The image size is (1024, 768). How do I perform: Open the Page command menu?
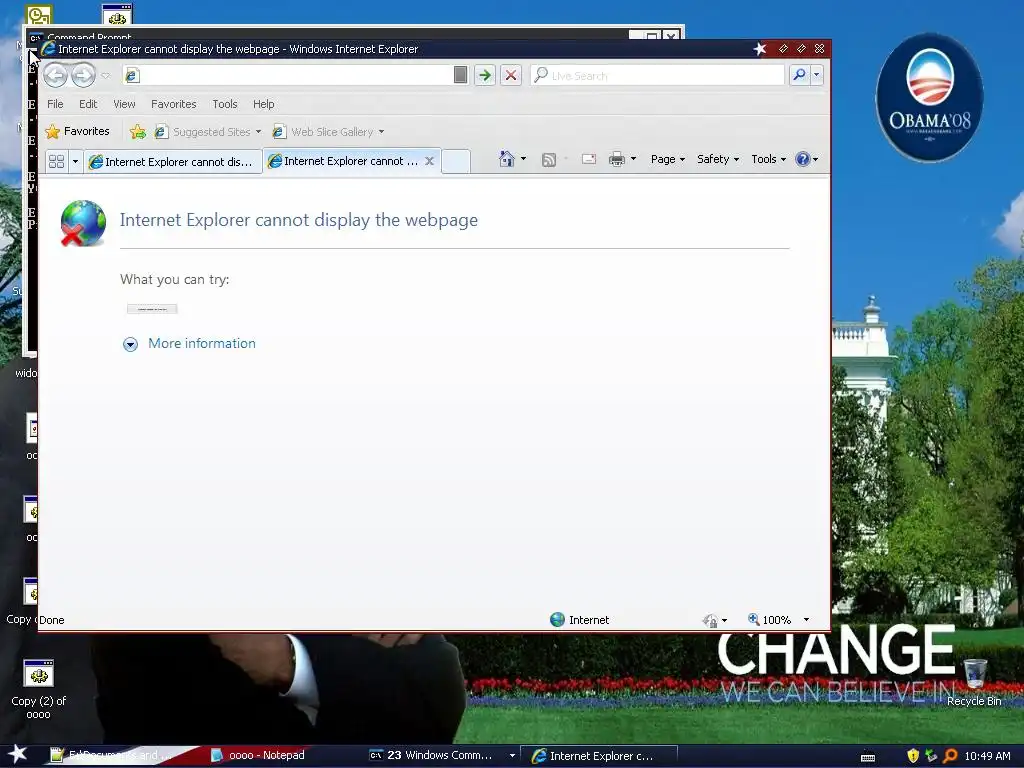coord(667,159)
